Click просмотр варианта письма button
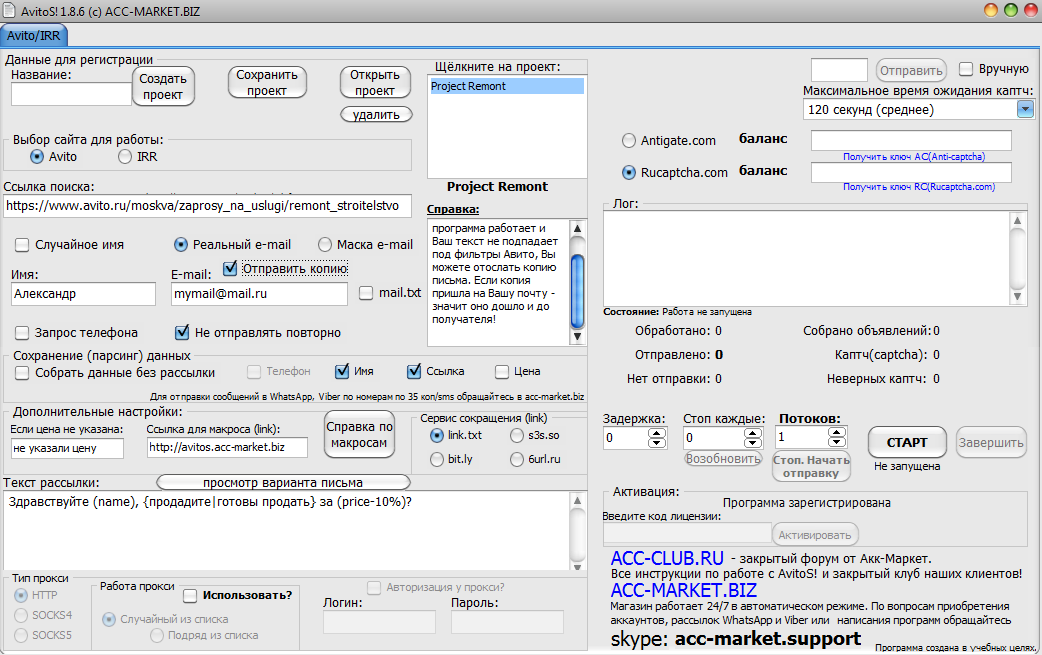The width and height of the screenshot is (1042, 655). pyautogui.click(x=283, y=482)
